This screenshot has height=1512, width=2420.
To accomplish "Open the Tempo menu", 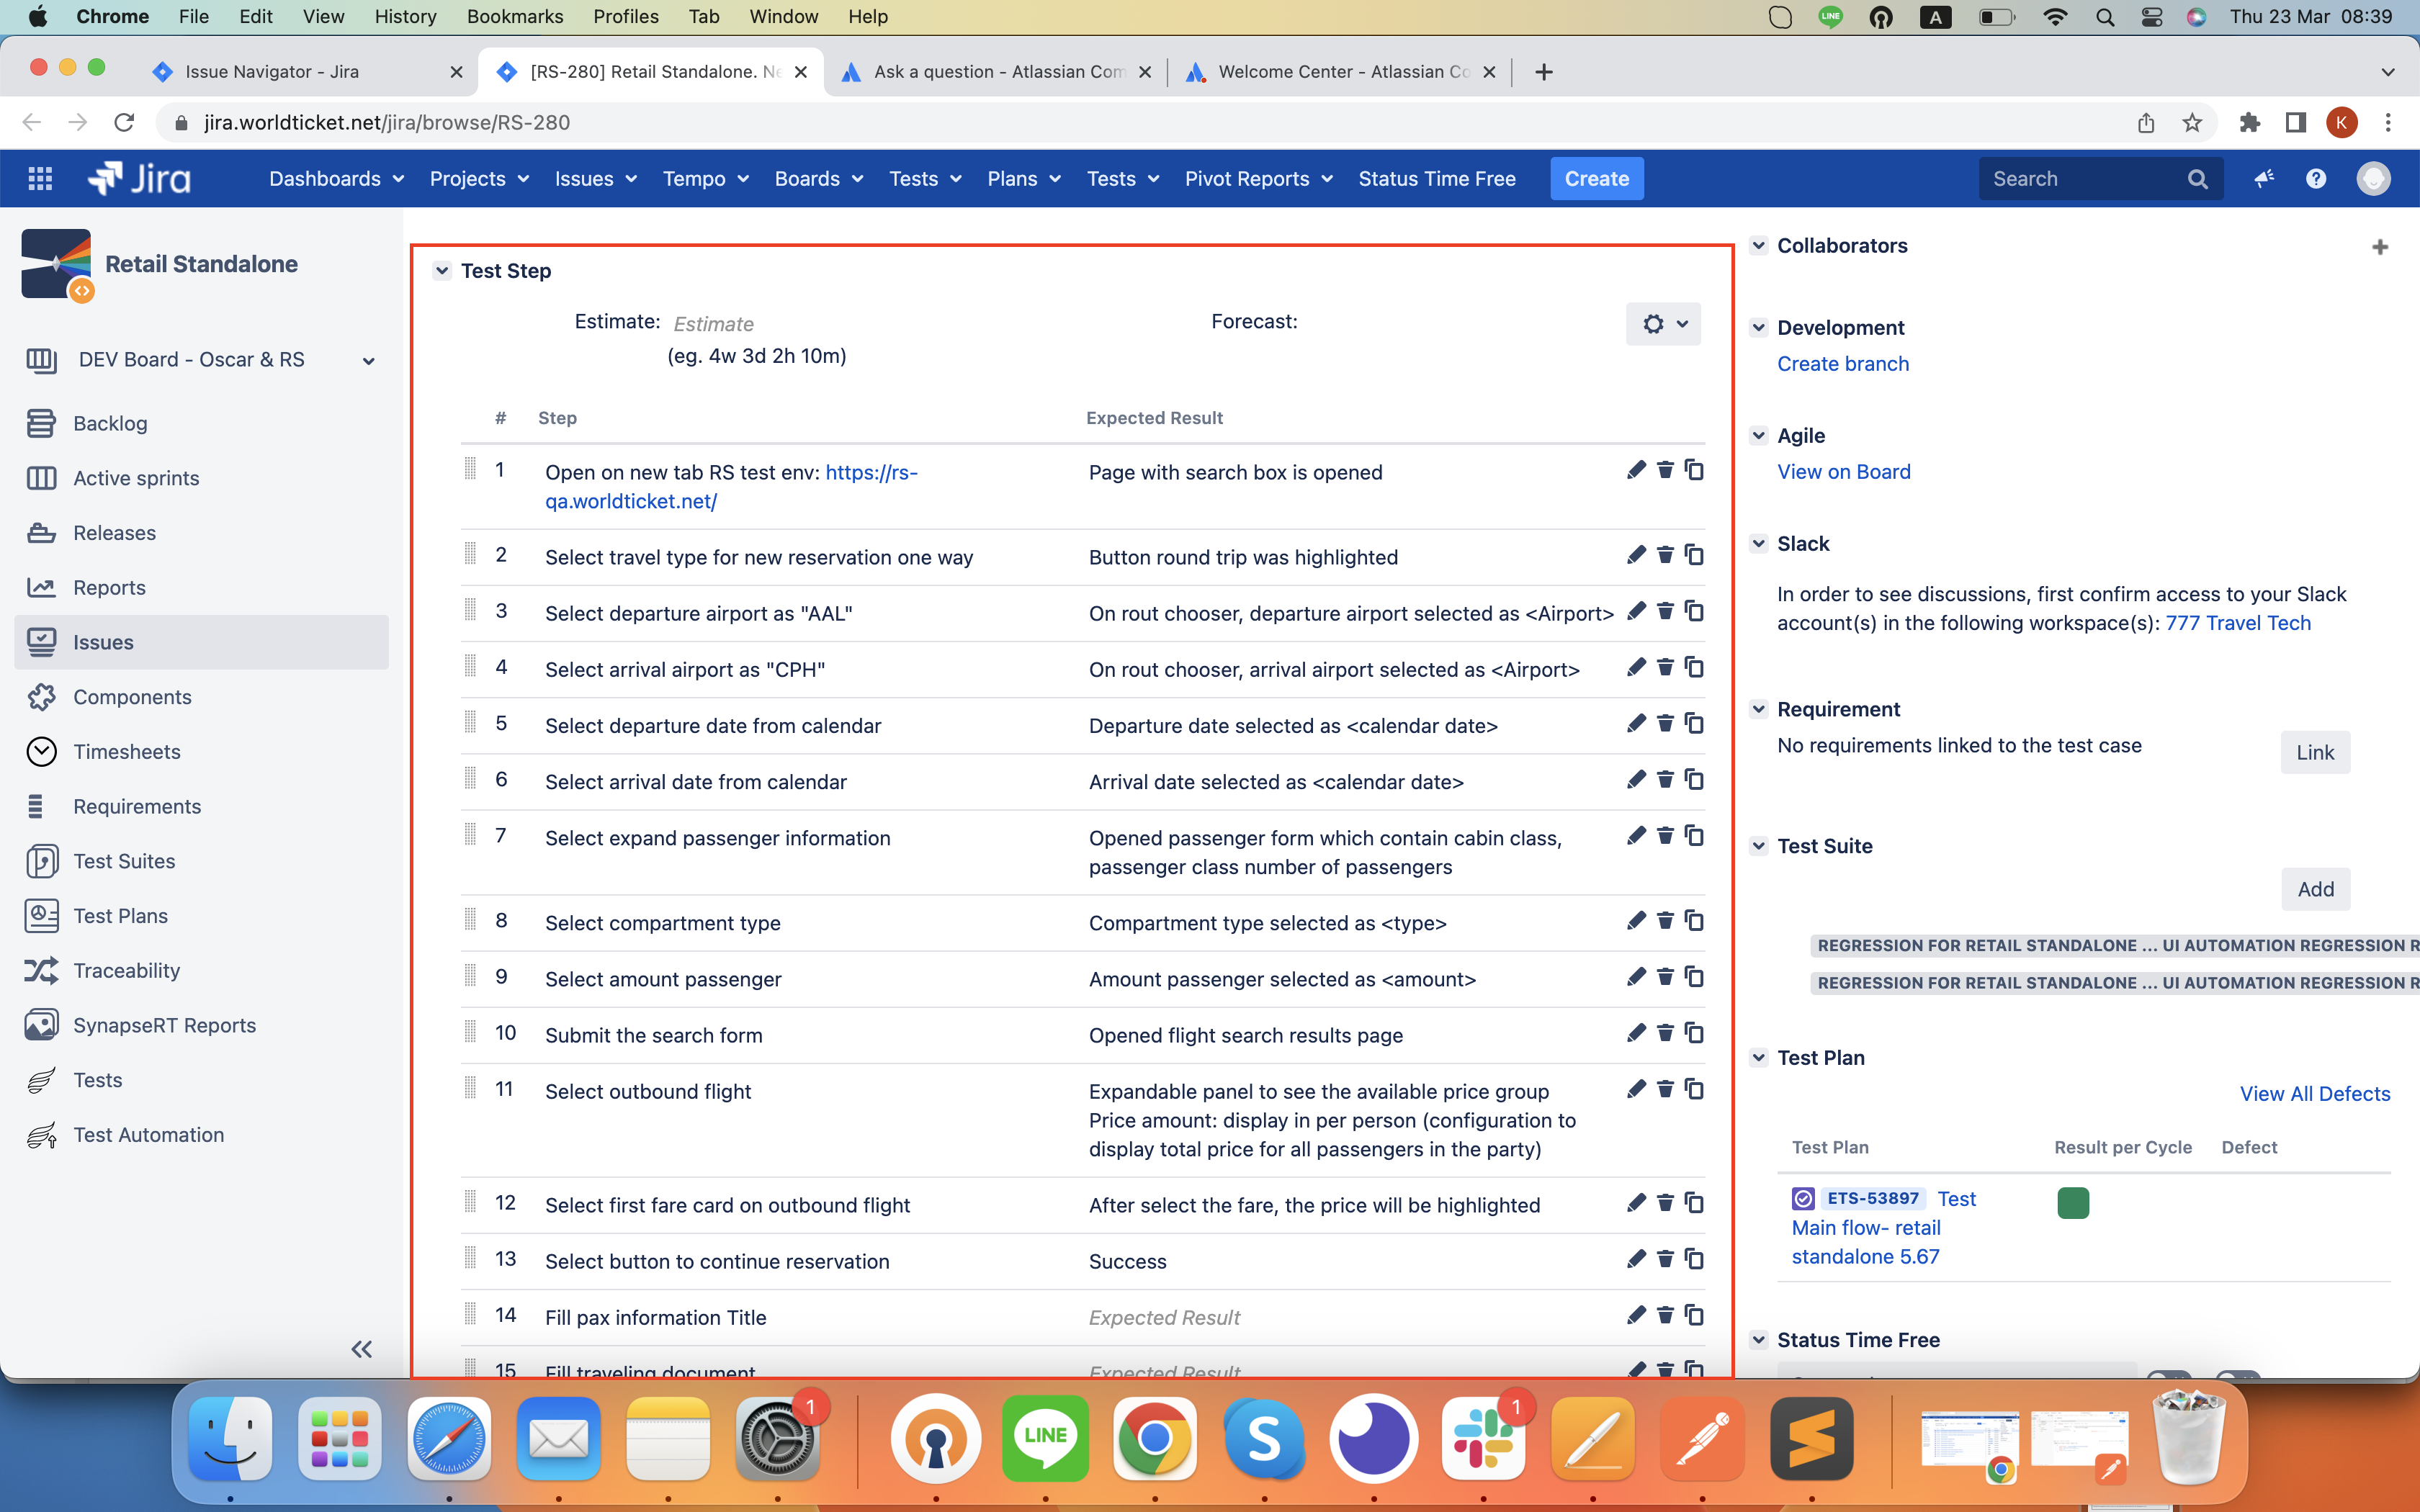I will [705, 179].
